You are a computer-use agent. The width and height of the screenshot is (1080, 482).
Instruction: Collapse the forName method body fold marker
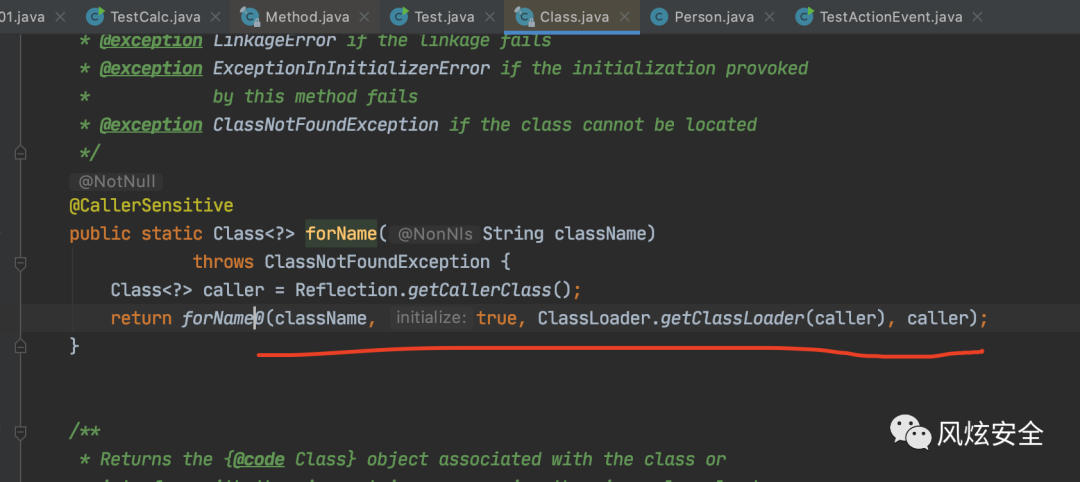(20, 262)
